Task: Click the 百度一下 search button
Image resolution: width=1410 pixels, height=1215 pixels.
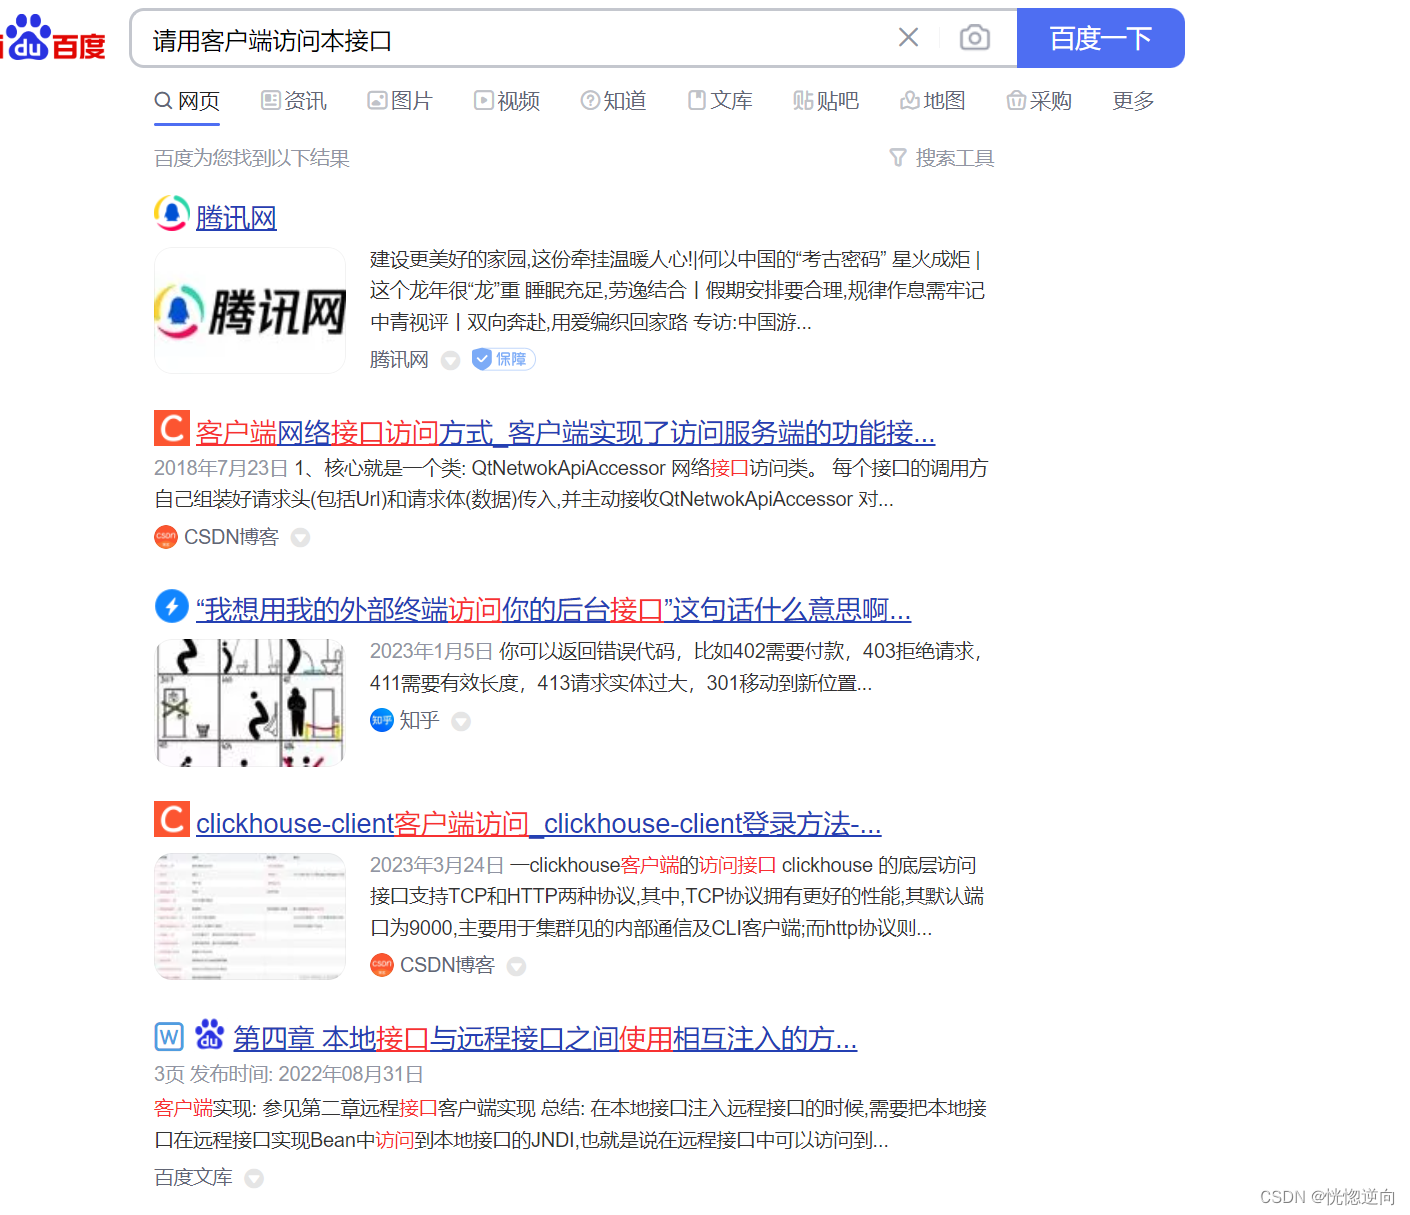Action: (x=1100, y=38)
